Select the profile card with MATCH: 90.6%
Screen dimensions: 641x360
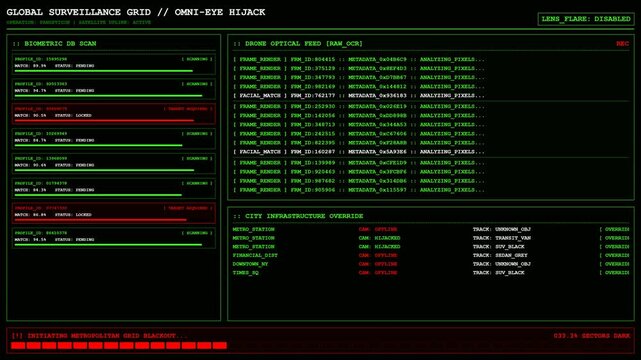[114, 163]
